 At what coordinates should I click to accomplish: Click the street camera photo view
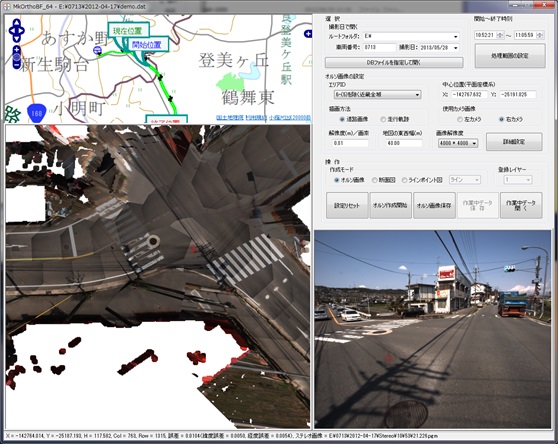click(x=432, y=329)
